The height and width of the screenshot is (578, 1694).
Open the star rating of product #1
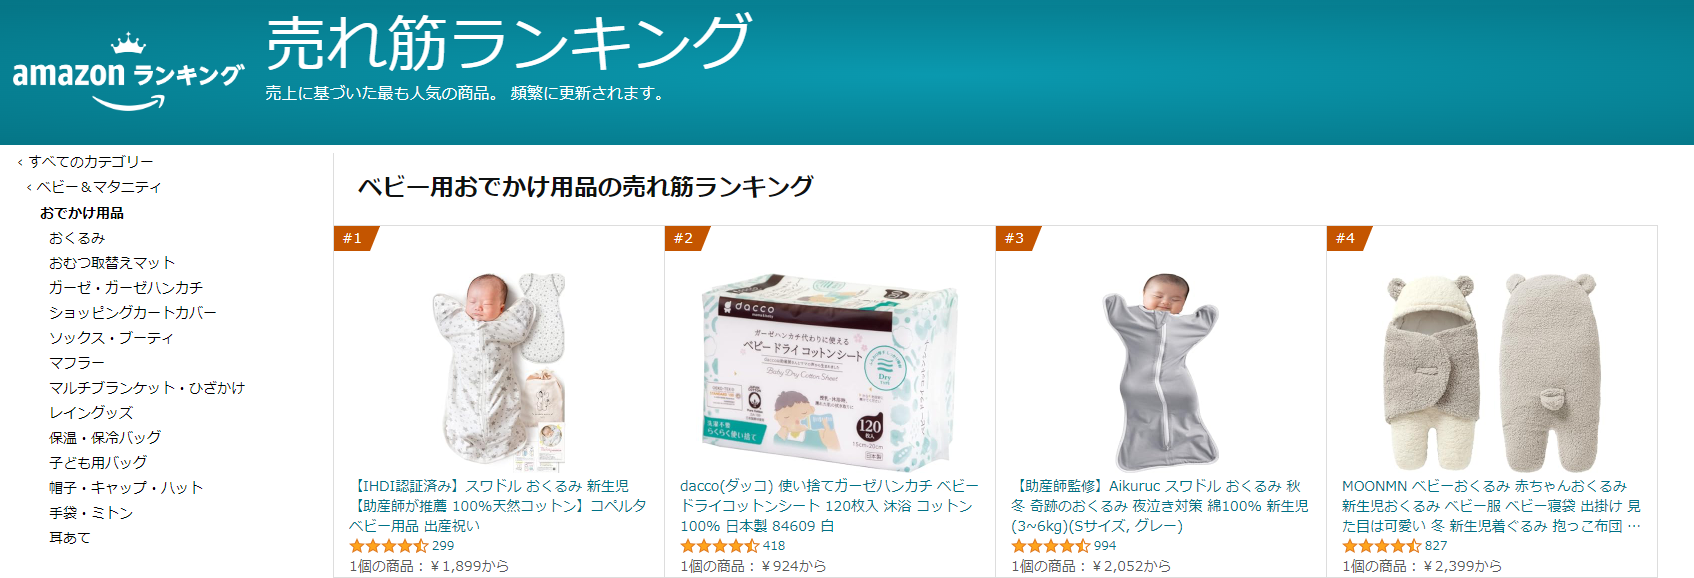pos(389,546)
